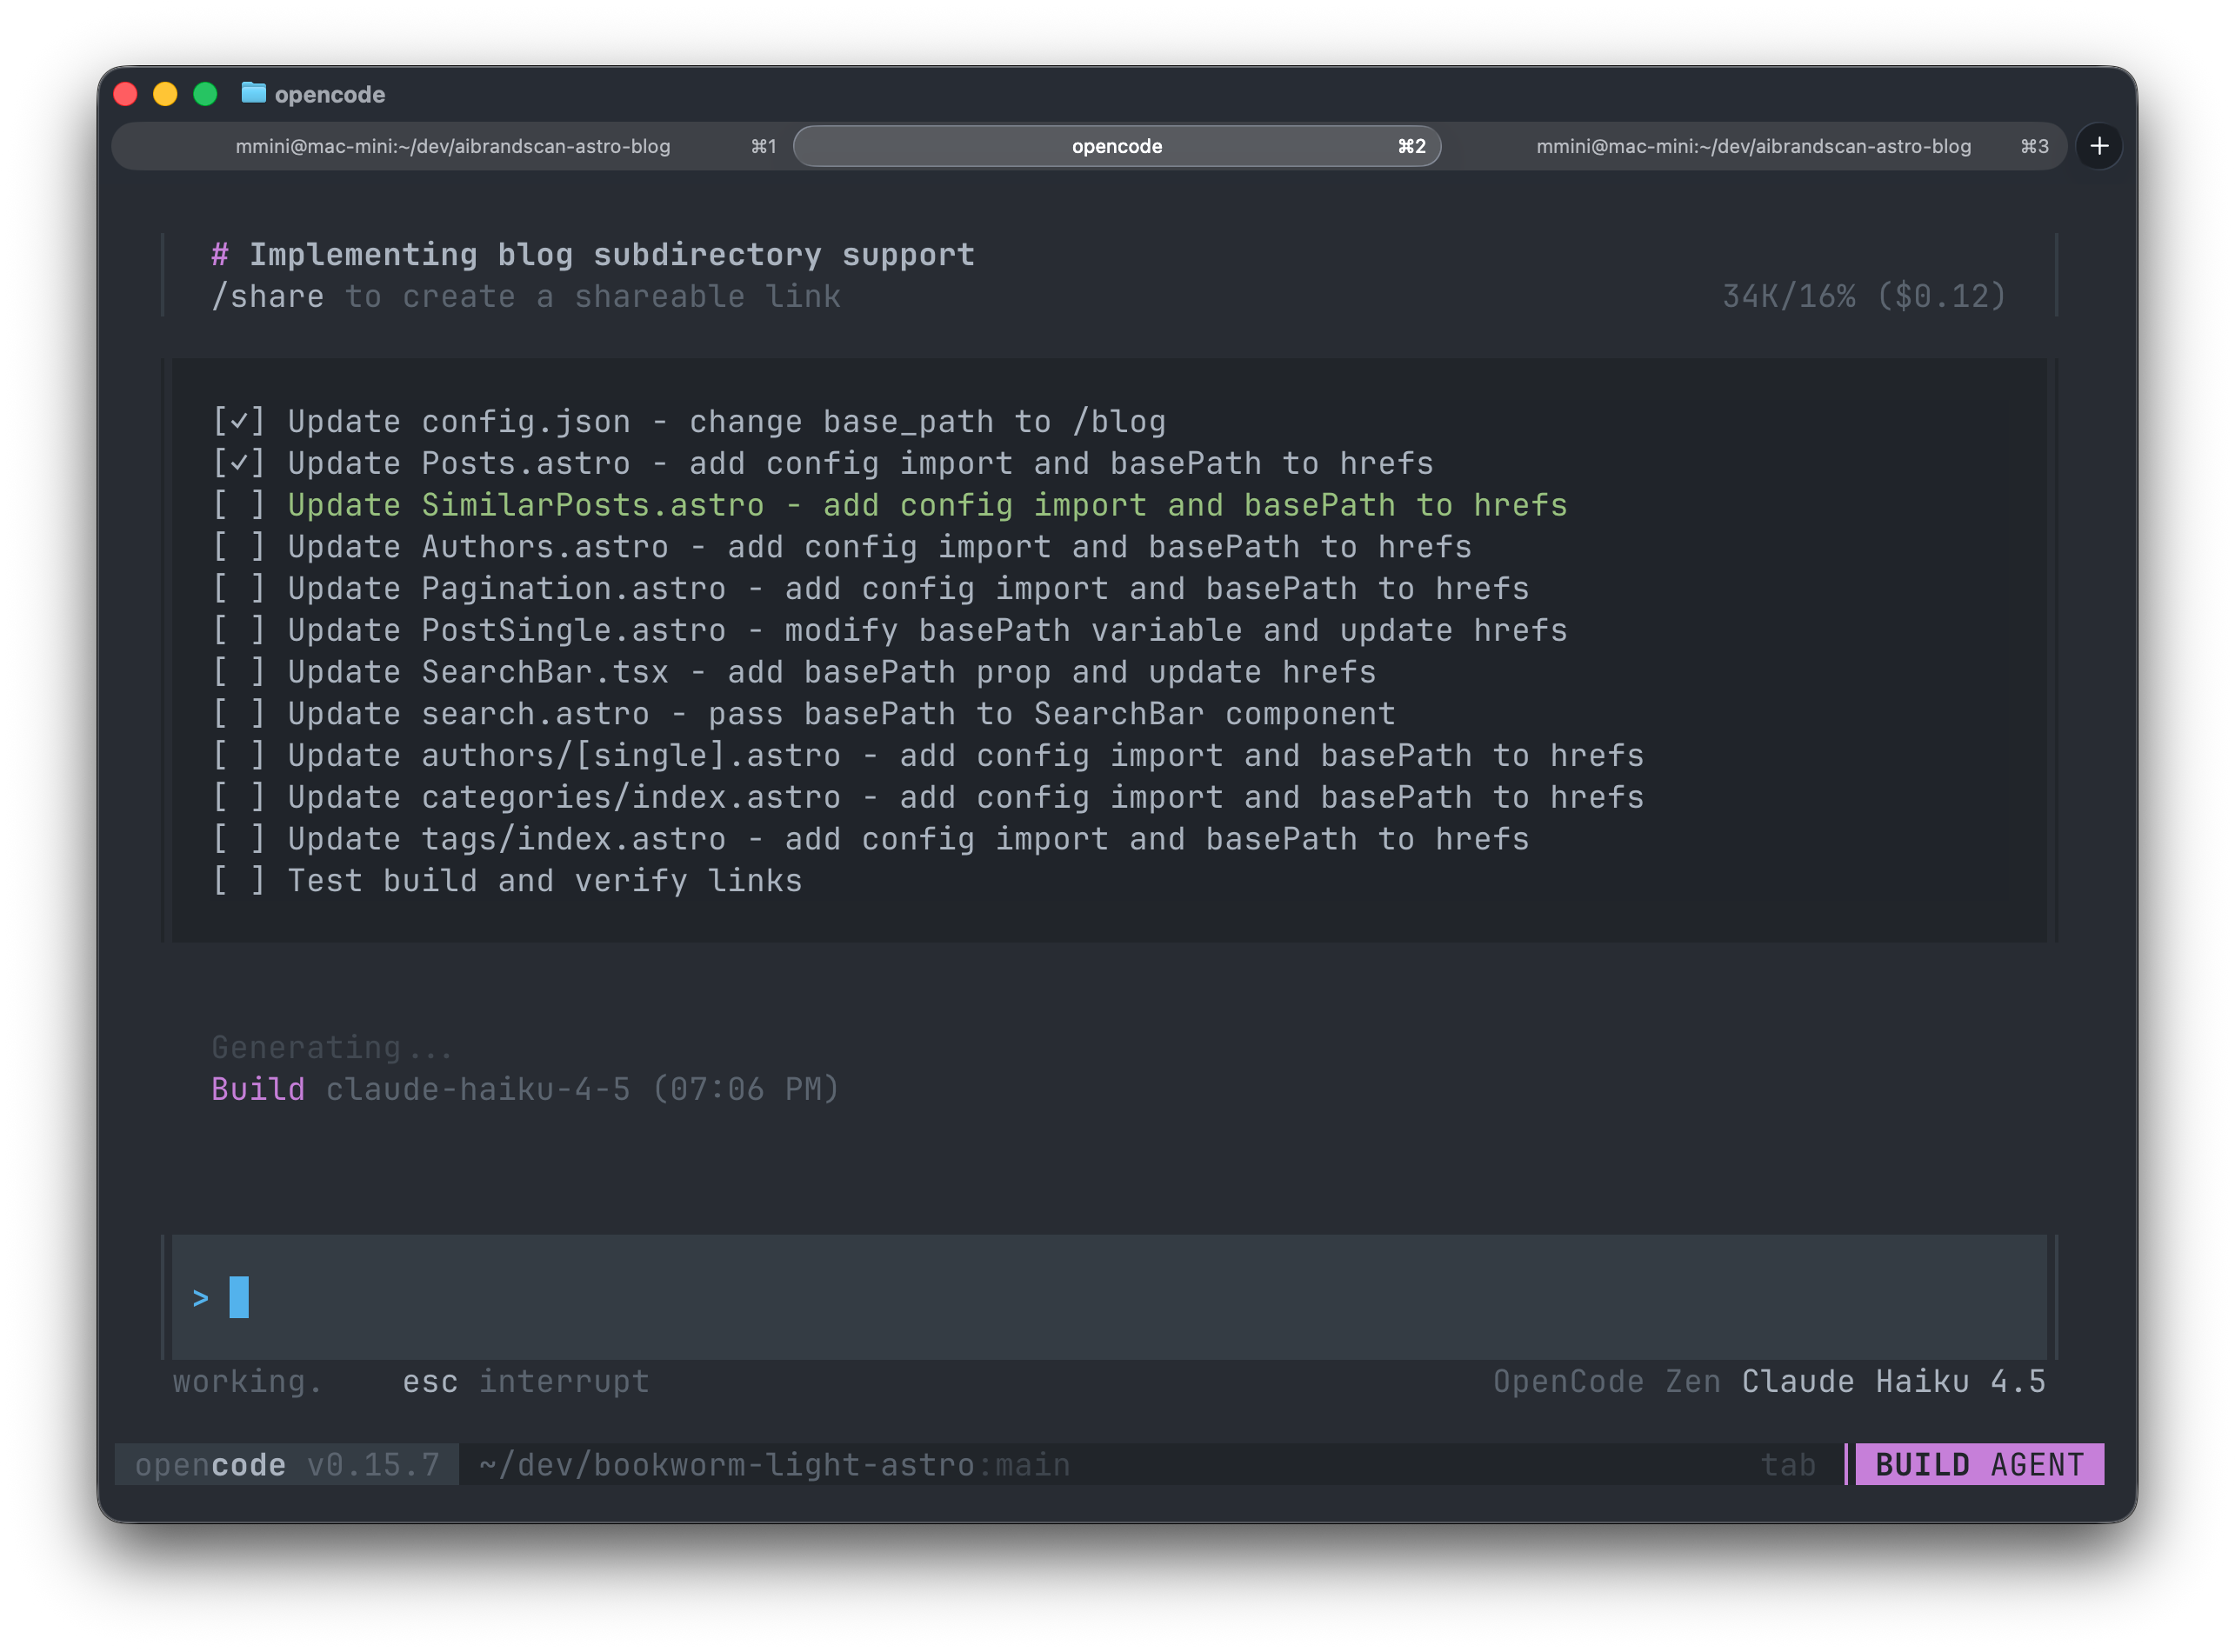Click checked box for Posts.astro task
2235x1652 pixels.
click(x=239, y=464)
